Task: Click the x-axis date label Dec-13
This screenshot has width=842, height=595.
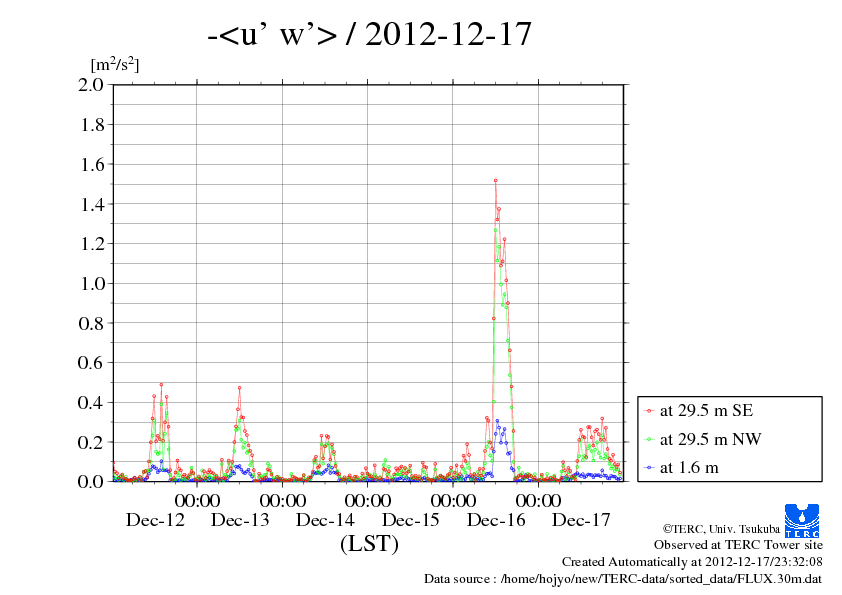Action: coord(240,520)
